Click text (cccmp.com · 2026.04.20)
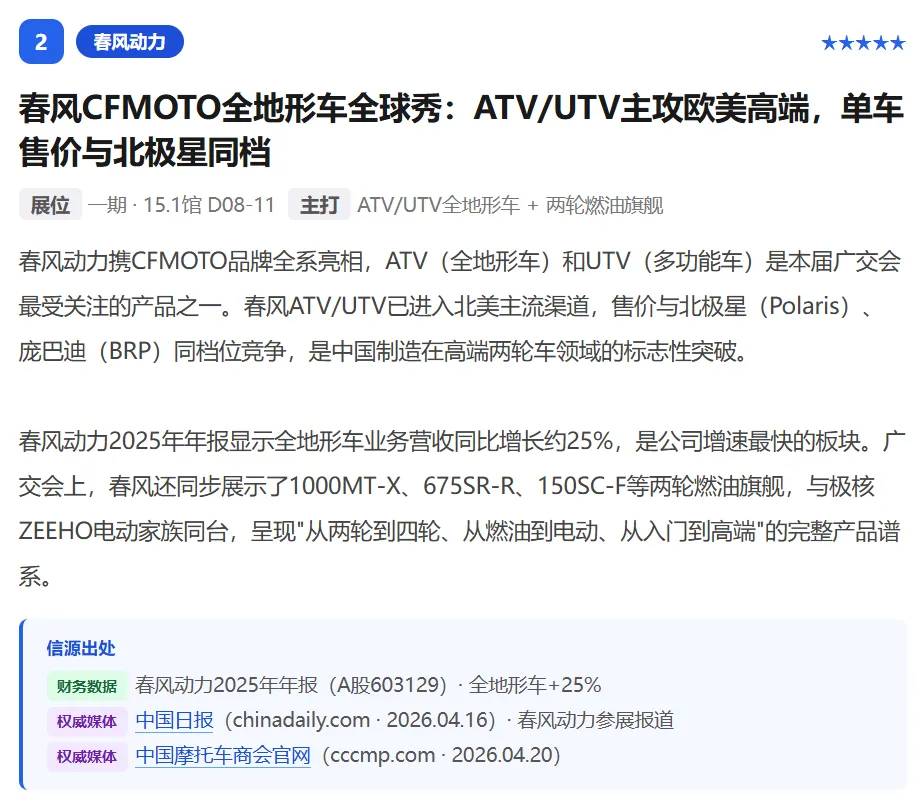The height and width of the screenshot is (798, 921). [442, 756]
